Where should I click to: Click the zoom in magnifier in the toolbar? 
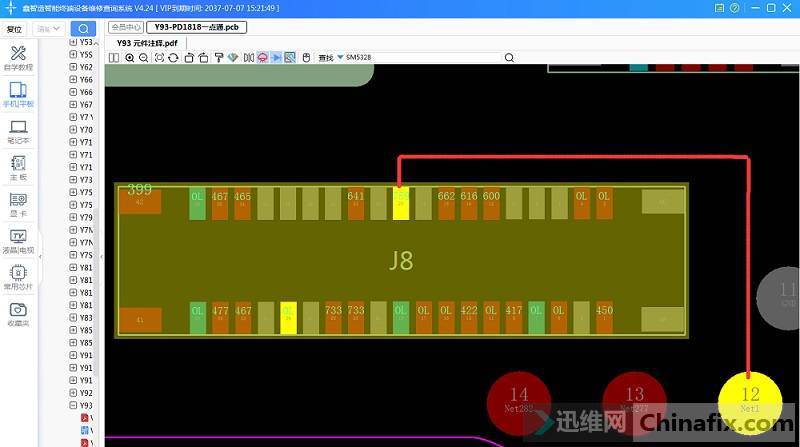click(130, 58)
